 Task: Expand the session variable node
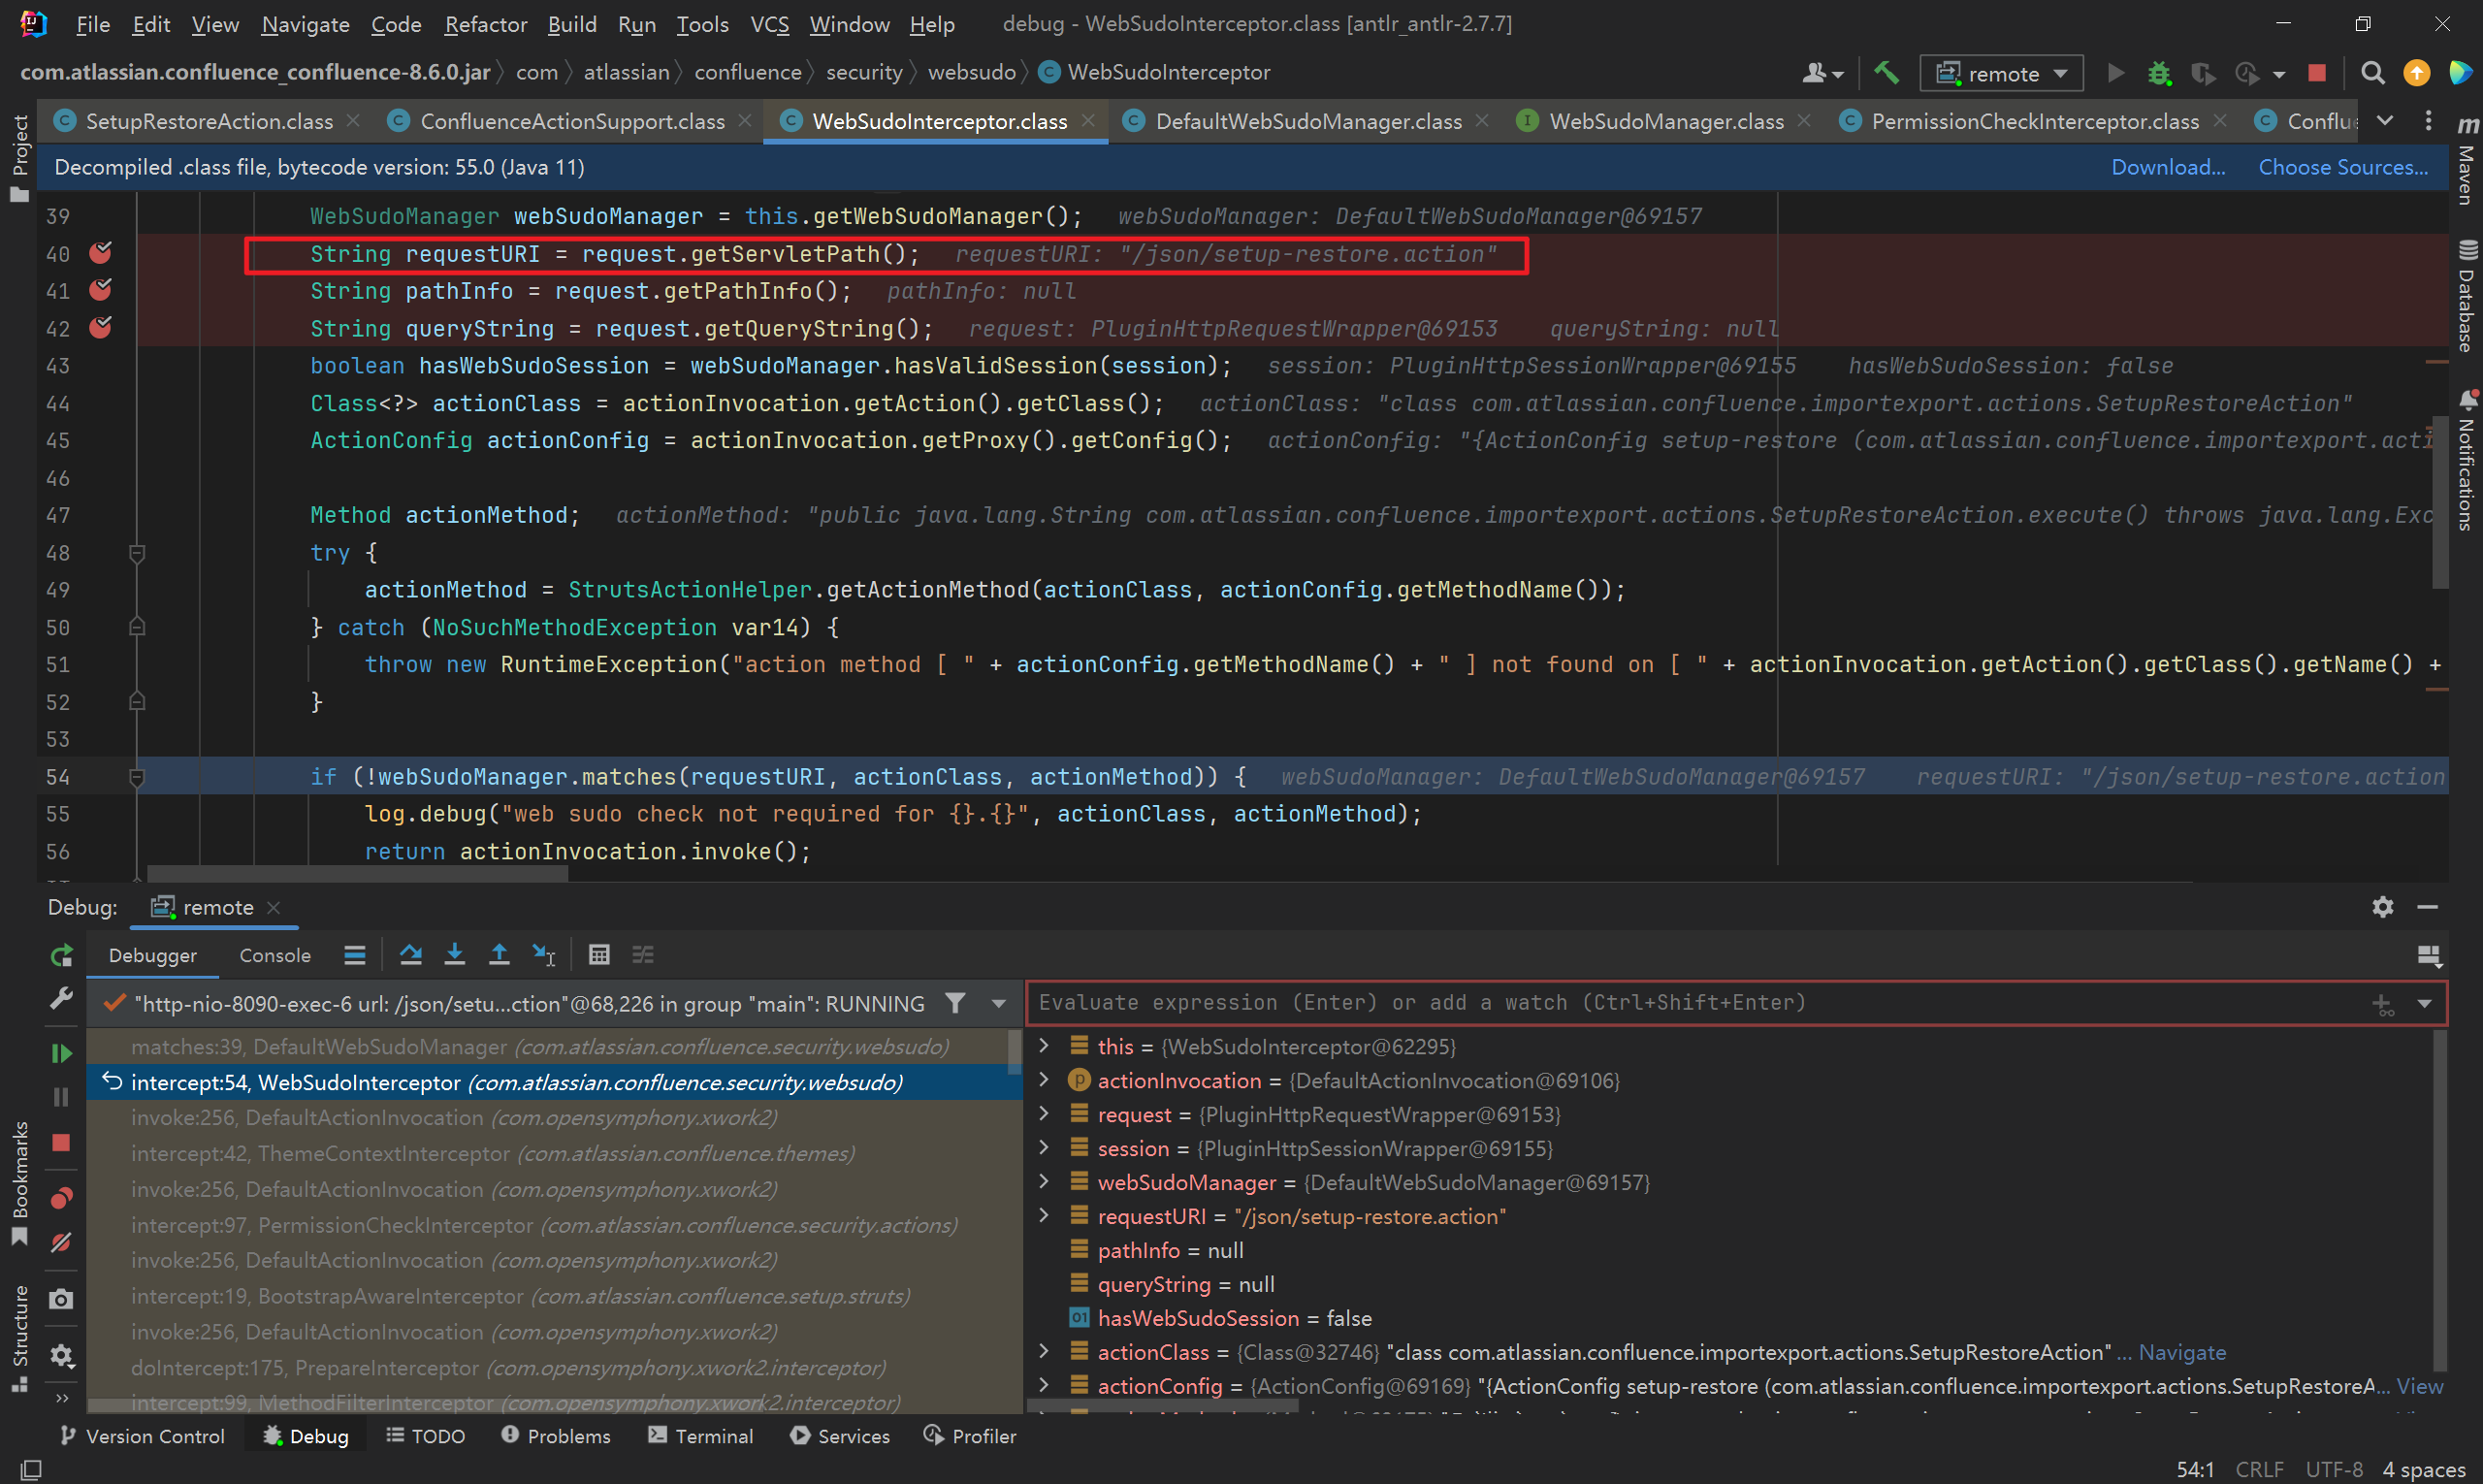1043,1148
